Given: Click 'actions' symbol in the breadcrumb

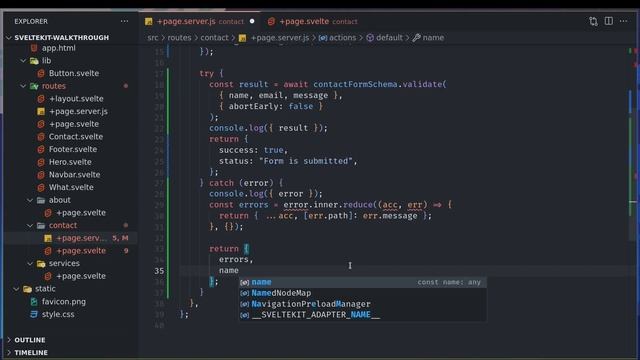Looking at the screenshot, I should point(342,38).
